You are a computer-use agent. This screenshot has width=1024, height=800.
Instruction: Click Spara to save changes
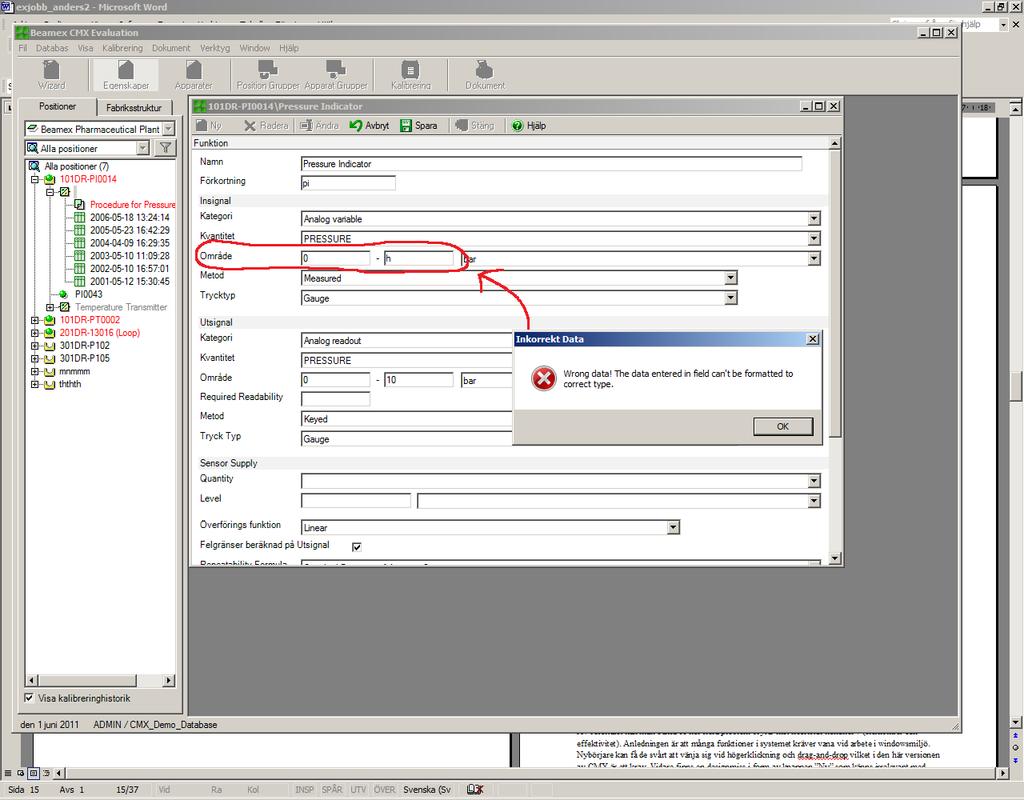(419, 125)
